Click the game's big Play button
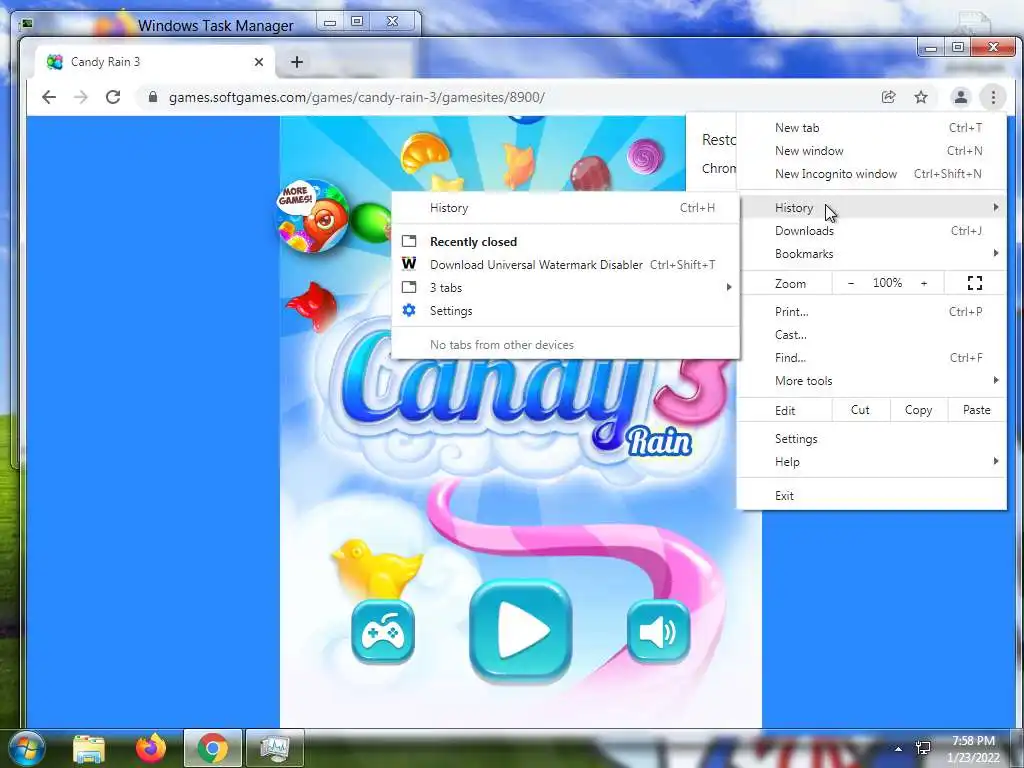Screen dimensions: 1024x768 point(520,631)
